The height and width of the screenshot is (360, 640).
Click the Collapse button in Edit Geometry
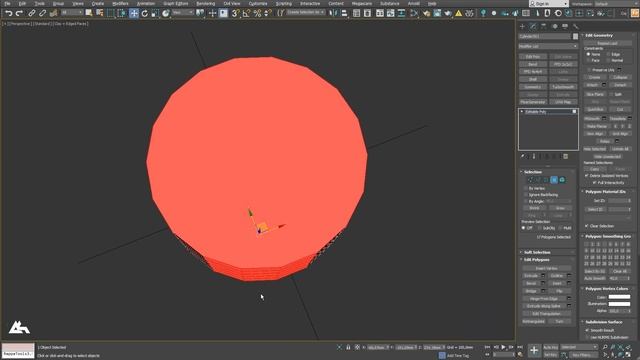(620, 77)
